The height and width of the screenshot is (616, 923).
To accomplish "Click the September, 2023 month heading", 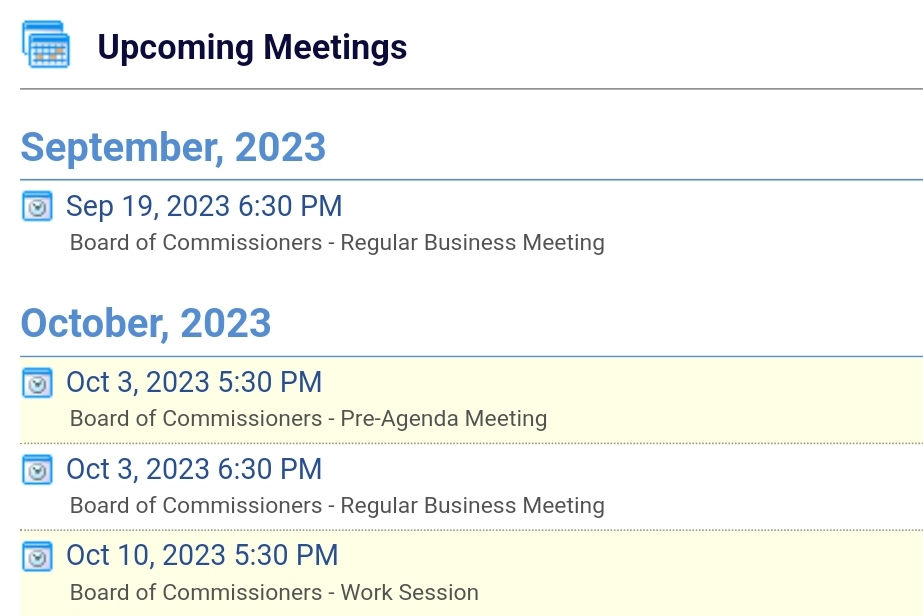I will (173, 148).
